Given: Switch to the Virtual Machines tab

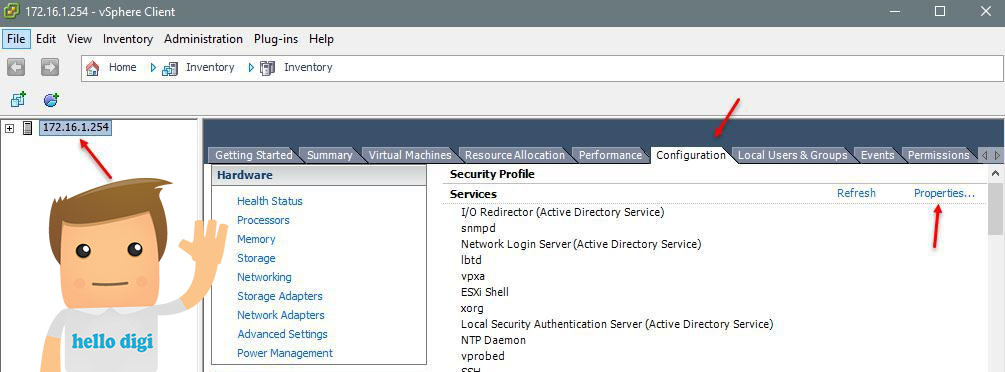Looking at the screenshot, I should coord(410,155).
